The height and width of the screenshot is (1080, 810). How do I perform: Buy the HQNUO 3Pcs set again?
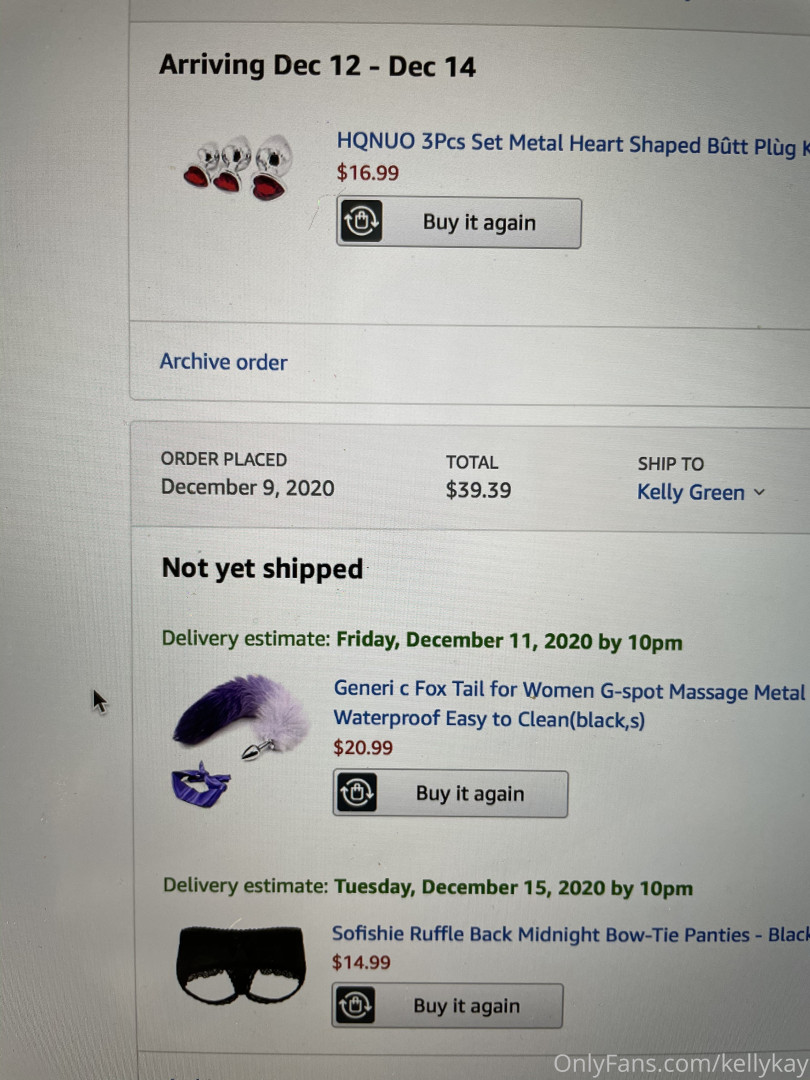click(x=479, y=223)
